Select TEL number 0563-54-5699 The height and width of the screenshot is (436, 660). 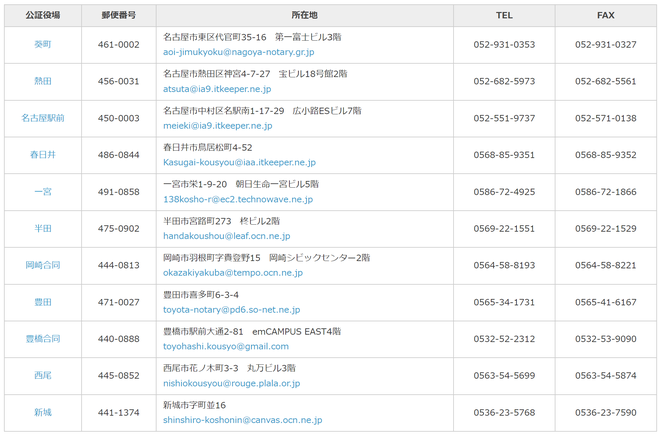504,375
